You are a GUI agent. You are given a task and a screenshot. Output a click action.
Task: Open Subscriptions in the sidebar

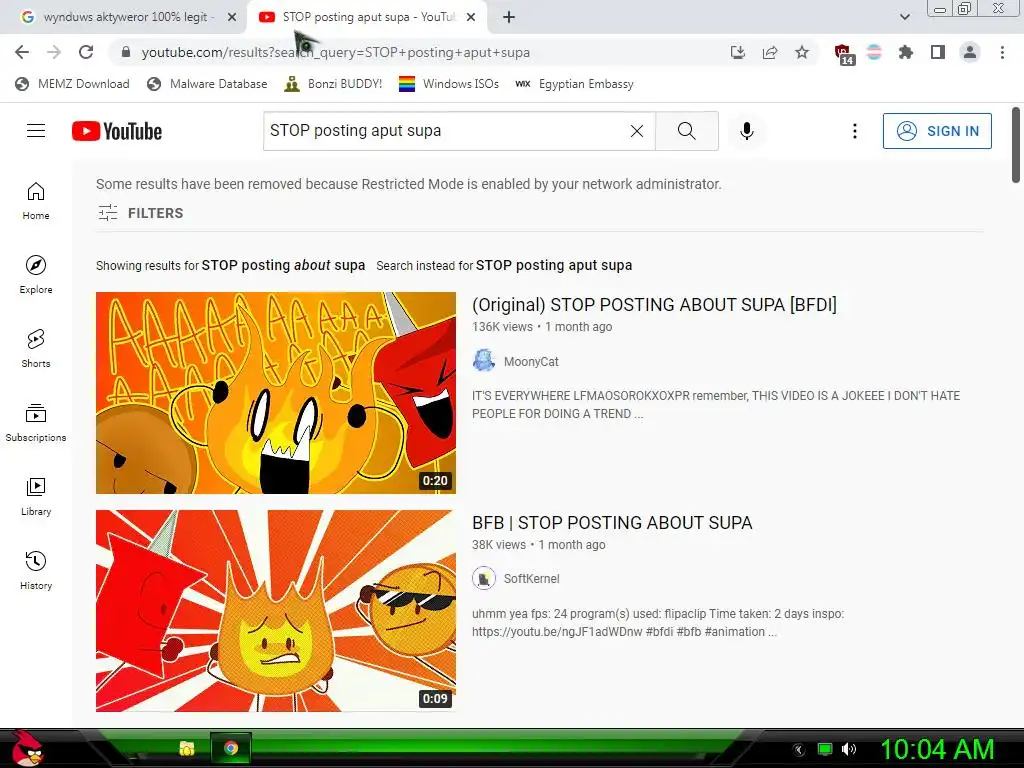(36, 423)
